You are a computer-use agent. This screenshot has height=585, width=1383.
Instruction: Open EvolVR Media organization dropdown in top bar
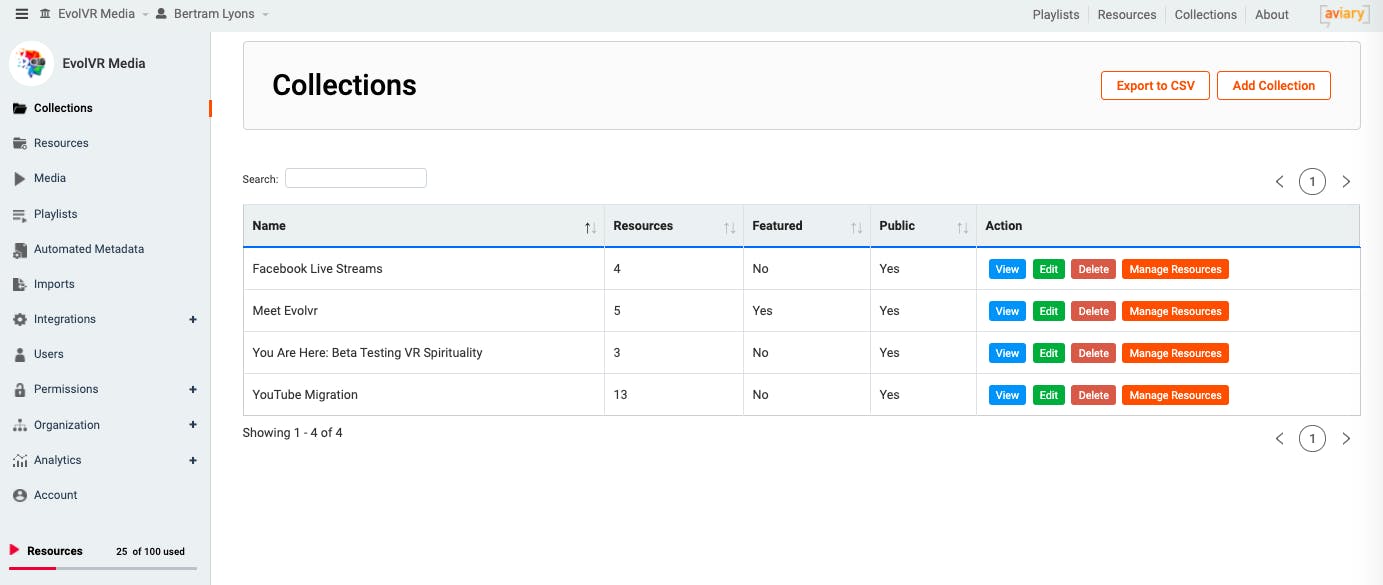click(x=93, y=14)
